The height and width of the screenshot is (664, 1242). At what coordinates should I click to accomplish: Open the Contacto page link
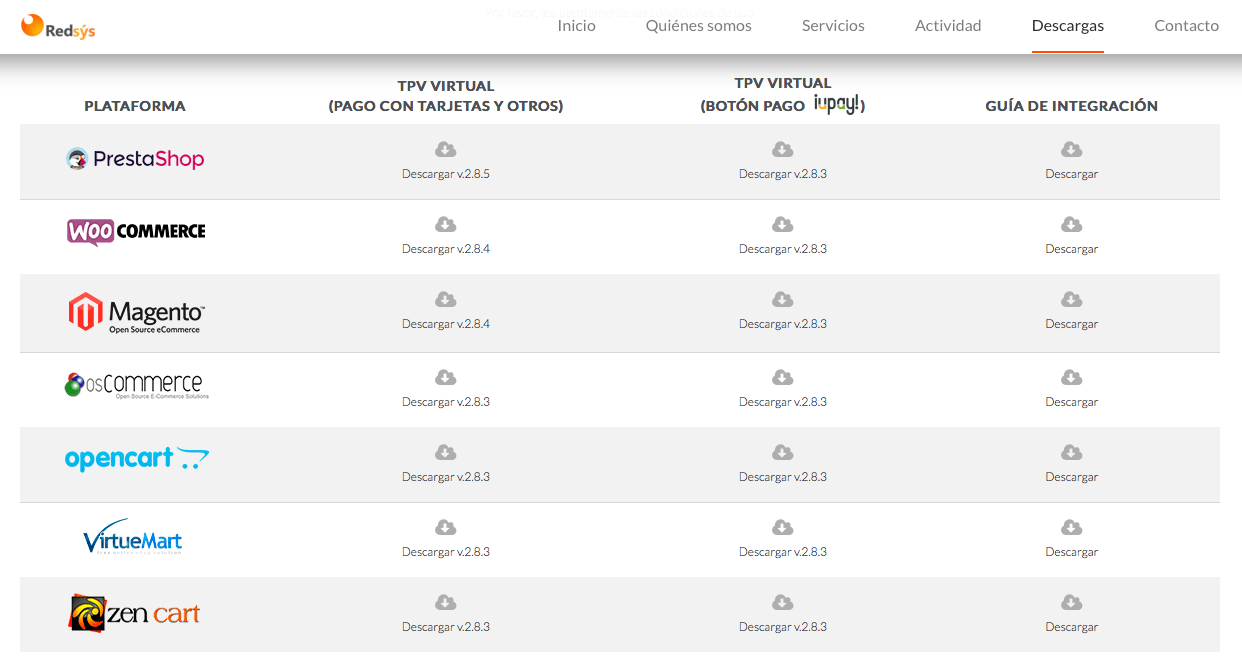point(1187,26)
